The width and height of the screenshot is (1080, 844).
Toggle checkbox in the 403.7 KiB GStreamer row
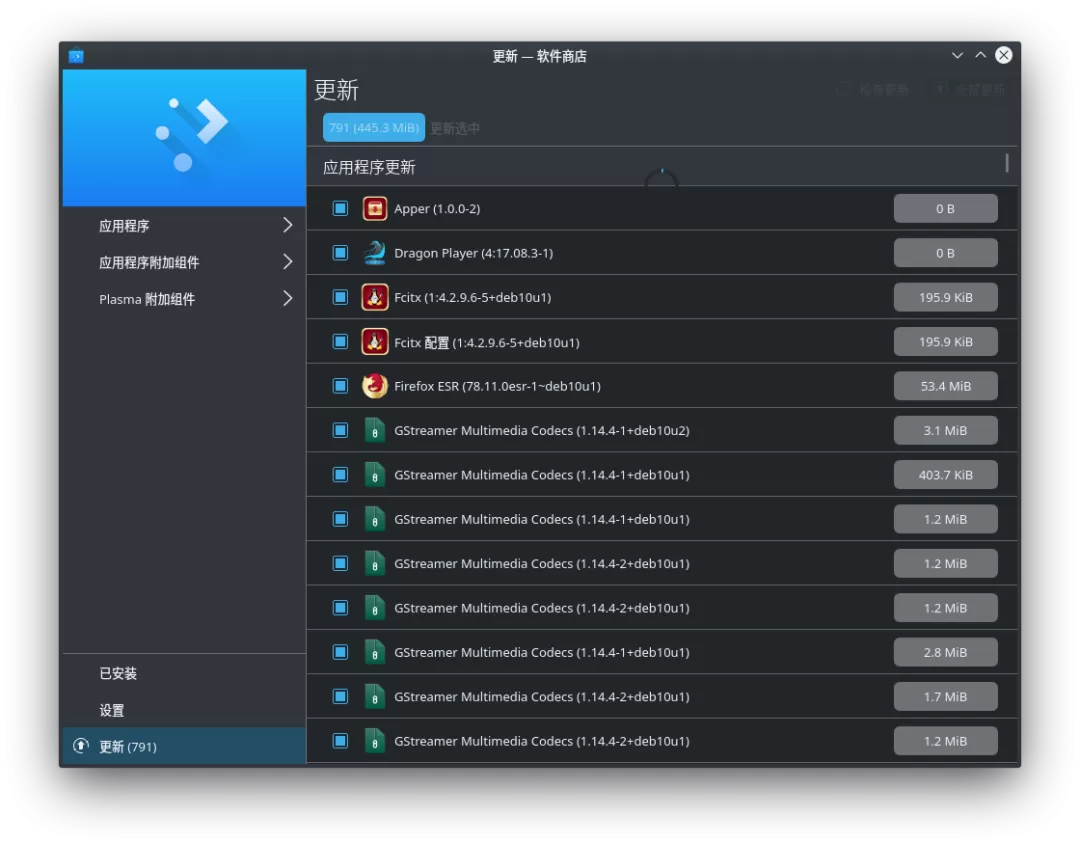(340, 475)
